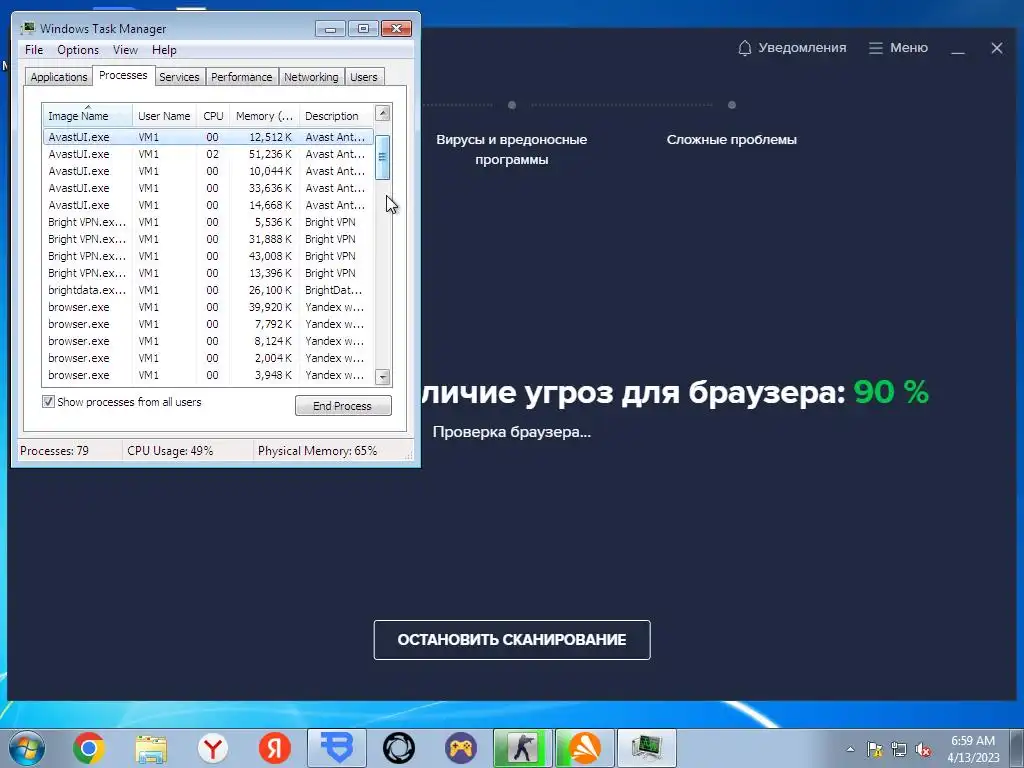Open the black circular lens taskbar icon
The image size is (1024, 768).
[399, 748]
